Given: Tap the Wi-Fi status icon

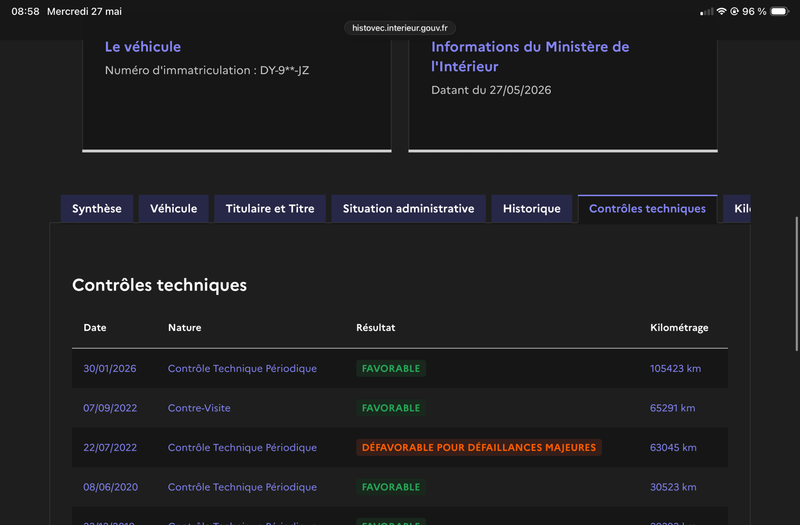Looking at the screenshot, I should coord(721,11).
